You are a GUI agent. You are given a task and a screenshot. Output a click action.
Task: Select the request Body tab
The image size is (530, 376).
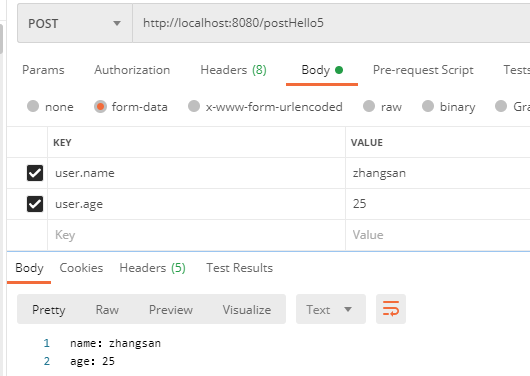[x=322, y=70]
